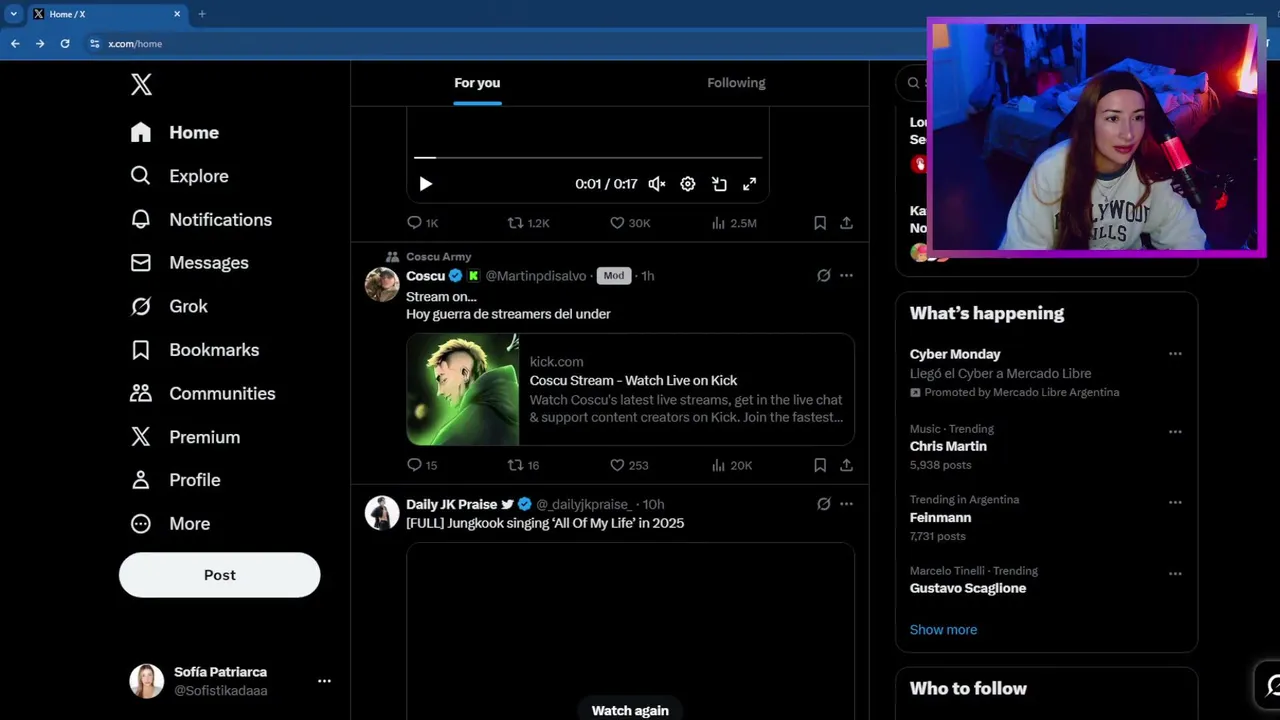
Task: Click the @Martinpdisalvo handle
Action: [537, 276]
